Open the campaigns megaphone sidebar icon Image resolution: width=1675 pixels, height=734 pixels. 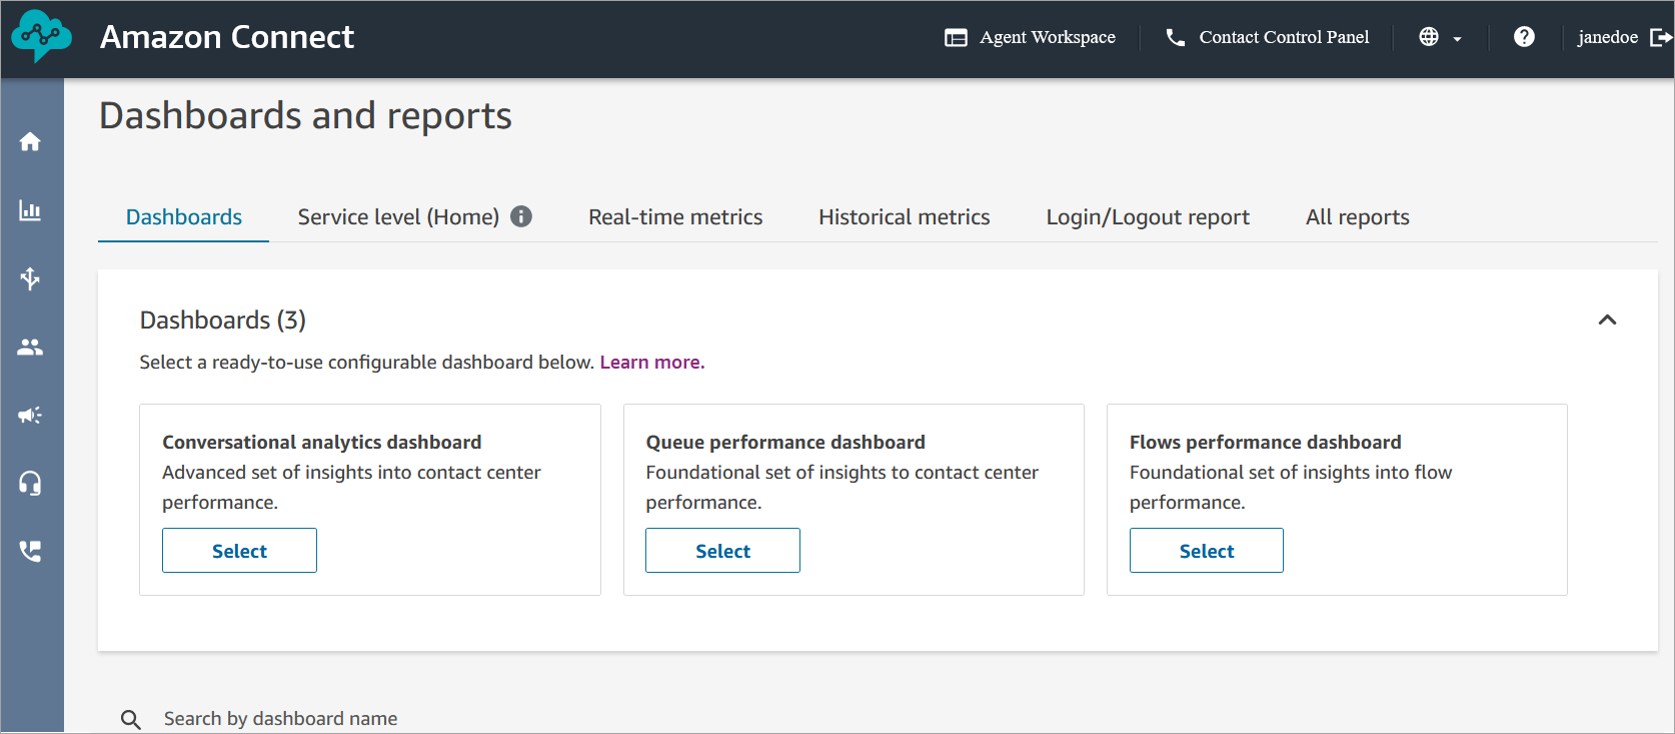click(30, 415)
